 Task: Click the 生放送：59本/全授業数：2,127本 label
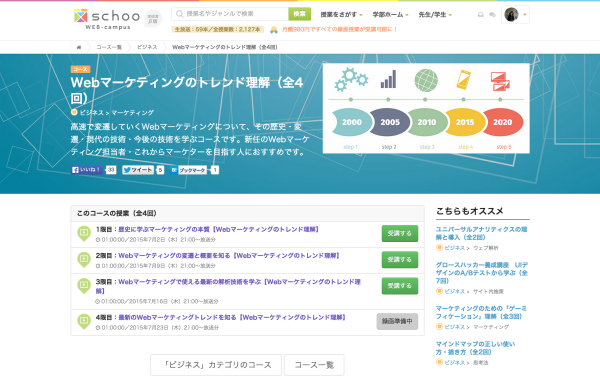click(x=217, y=29)
